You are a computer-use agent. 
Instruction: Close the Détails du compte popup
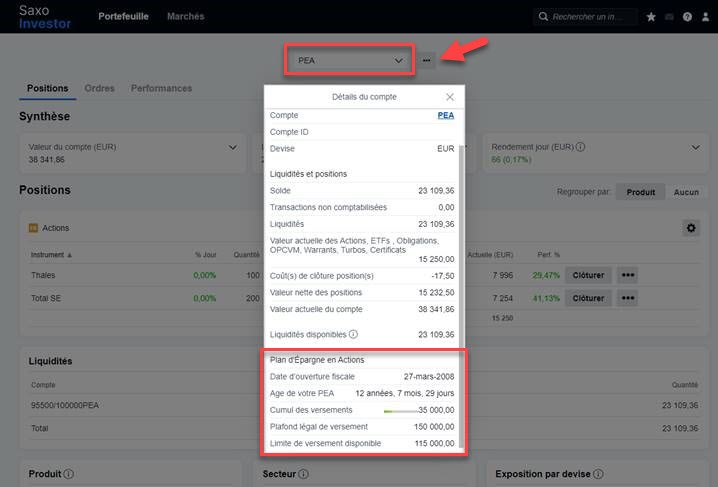(x=450, y=97)
